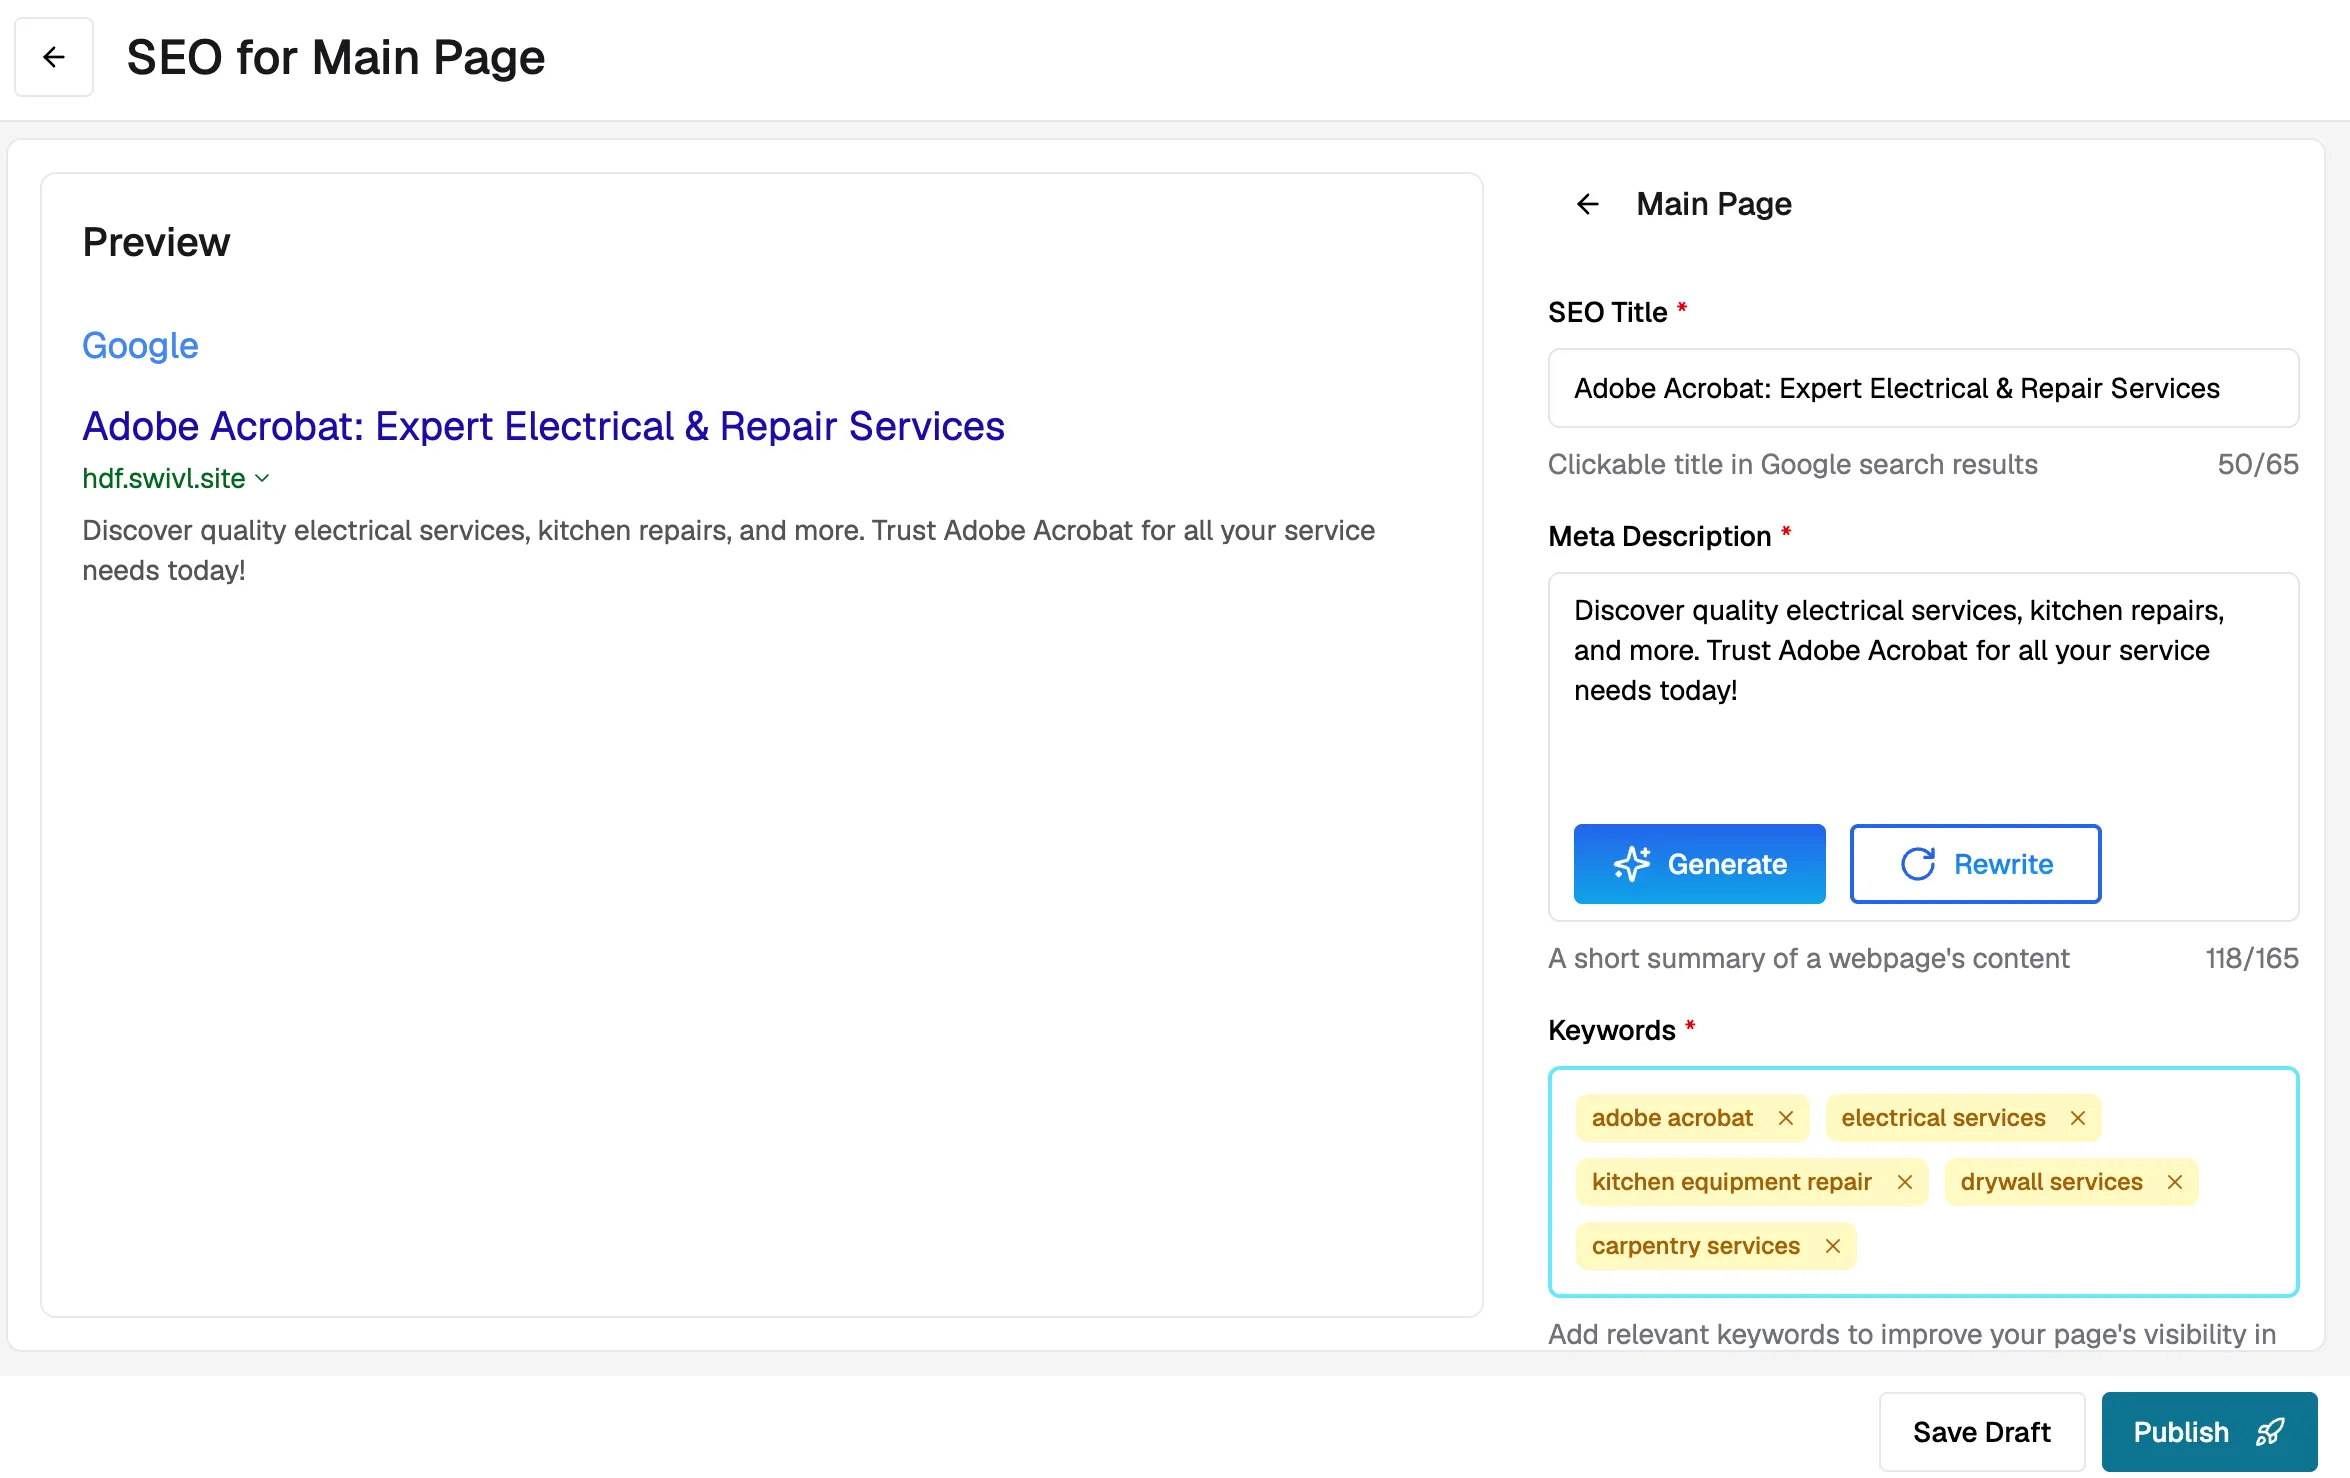The image size is (2350, 1478).
Task: Select the drywall services keyword tag text
Action: coord(2051,1182)
